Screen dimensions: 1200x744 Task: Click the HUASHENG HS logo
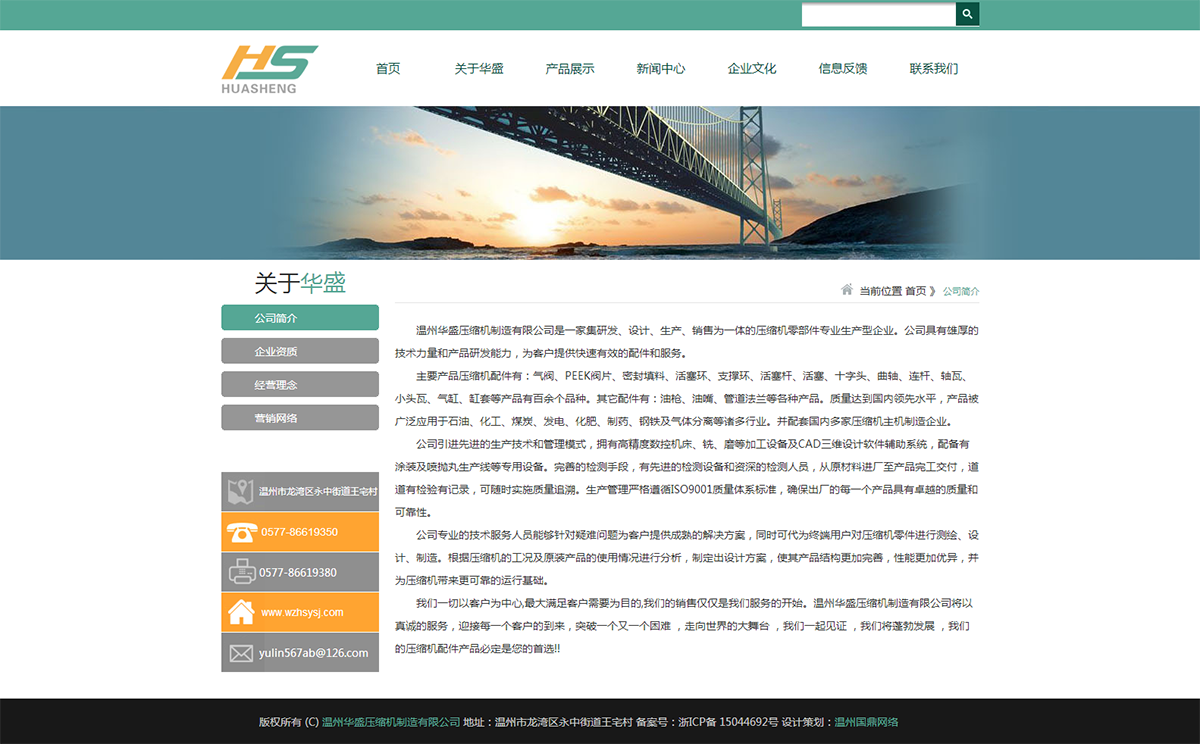click(270, 67)
